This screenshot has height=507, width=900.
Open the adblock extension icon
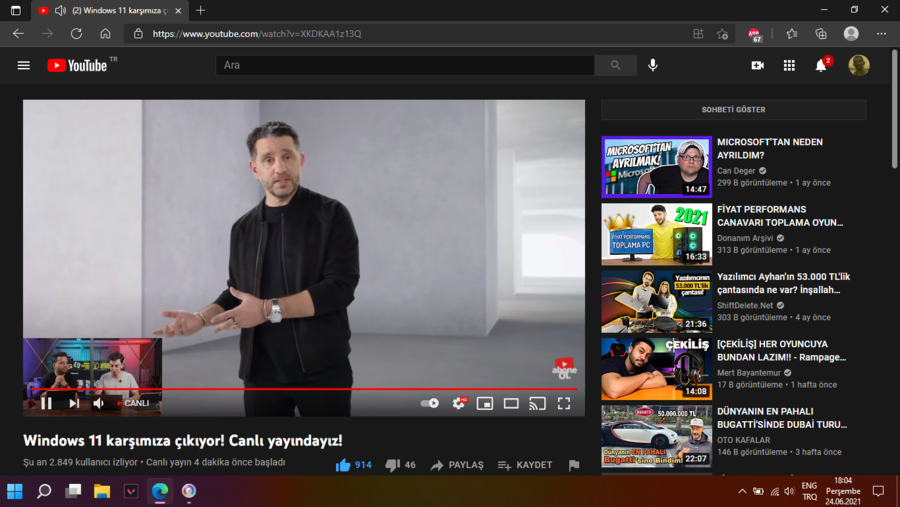(754, 34)
